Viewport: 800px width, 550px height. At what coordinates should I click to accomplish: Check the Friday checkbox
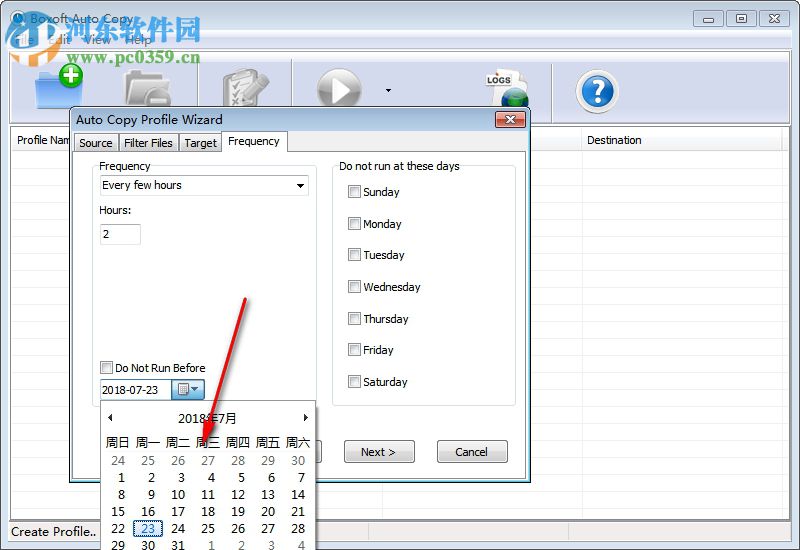(354, 350)
